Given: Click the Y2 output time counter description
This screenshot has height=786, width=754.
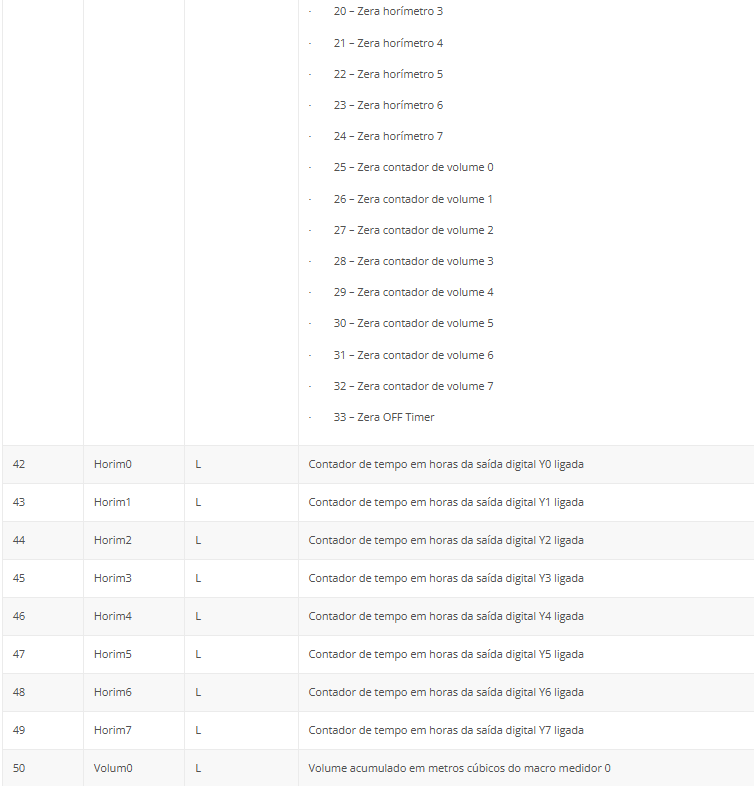Looking at the screenshot, I should coord(446,540).
